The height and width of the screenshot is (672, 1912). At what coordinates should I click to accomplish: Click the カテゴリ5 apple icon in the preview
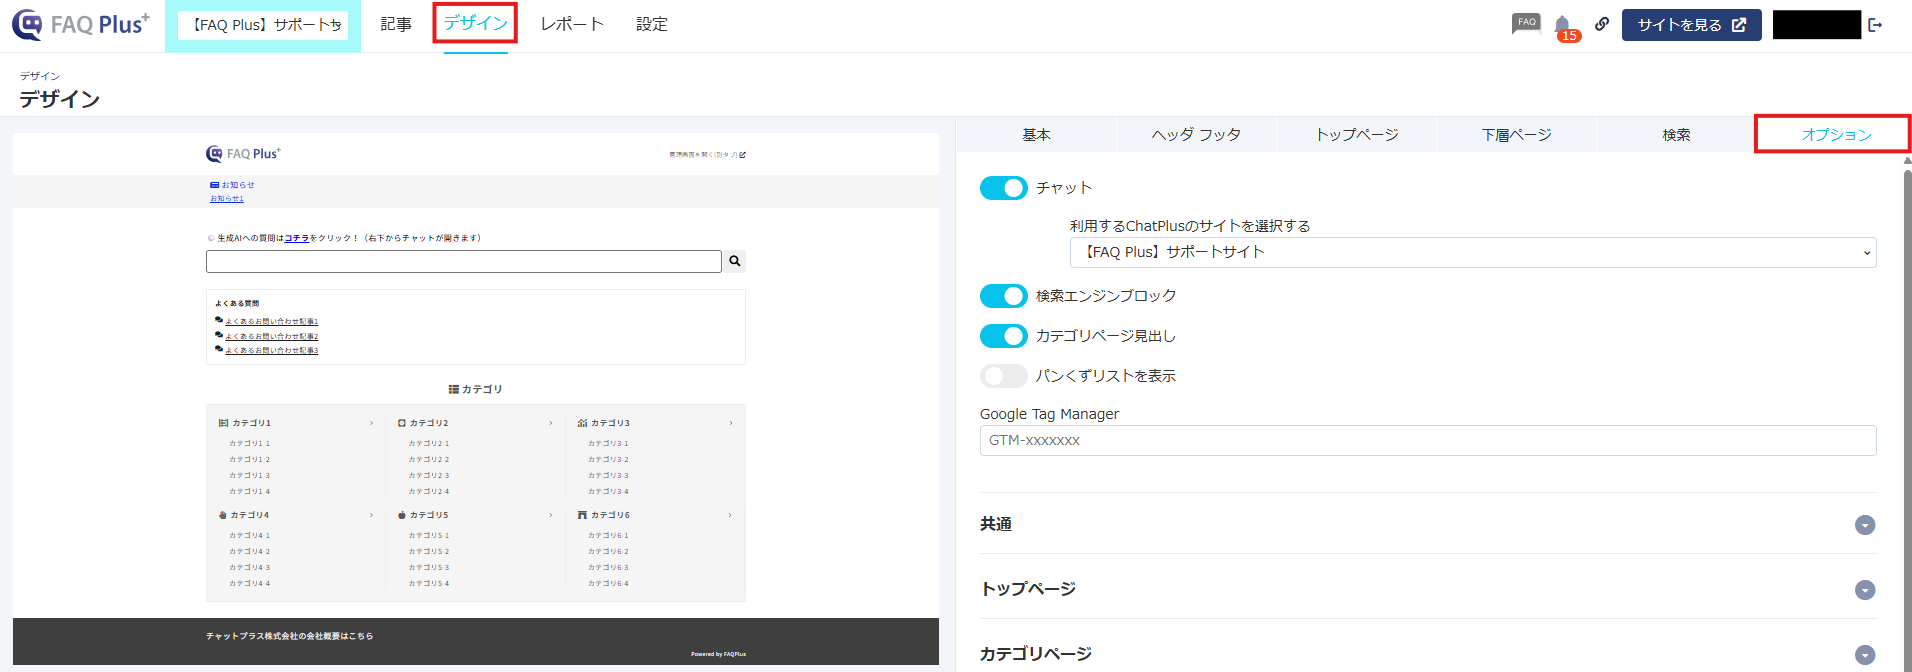(x=402, y=515)
